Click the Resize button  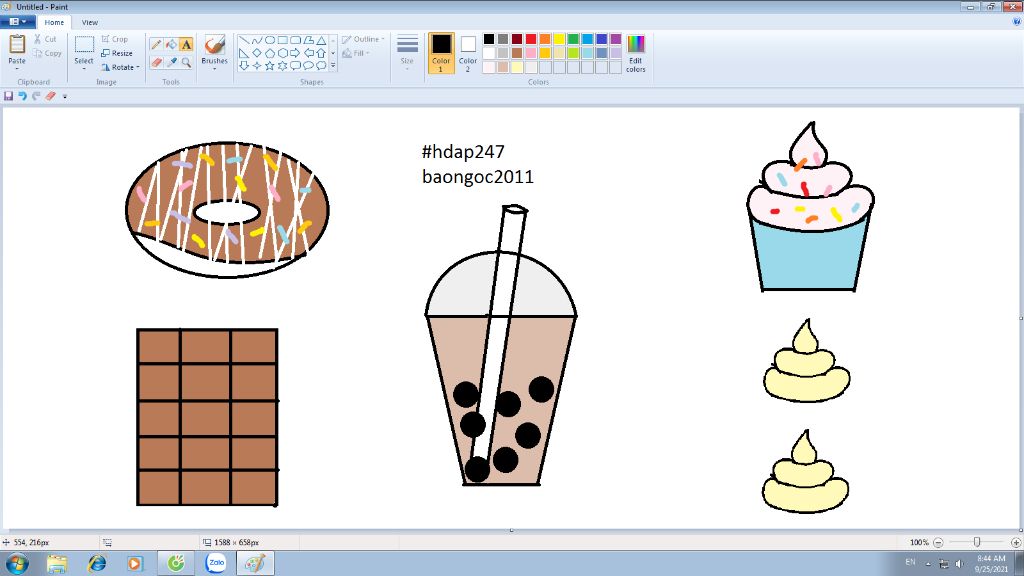[x=117, y=53]
